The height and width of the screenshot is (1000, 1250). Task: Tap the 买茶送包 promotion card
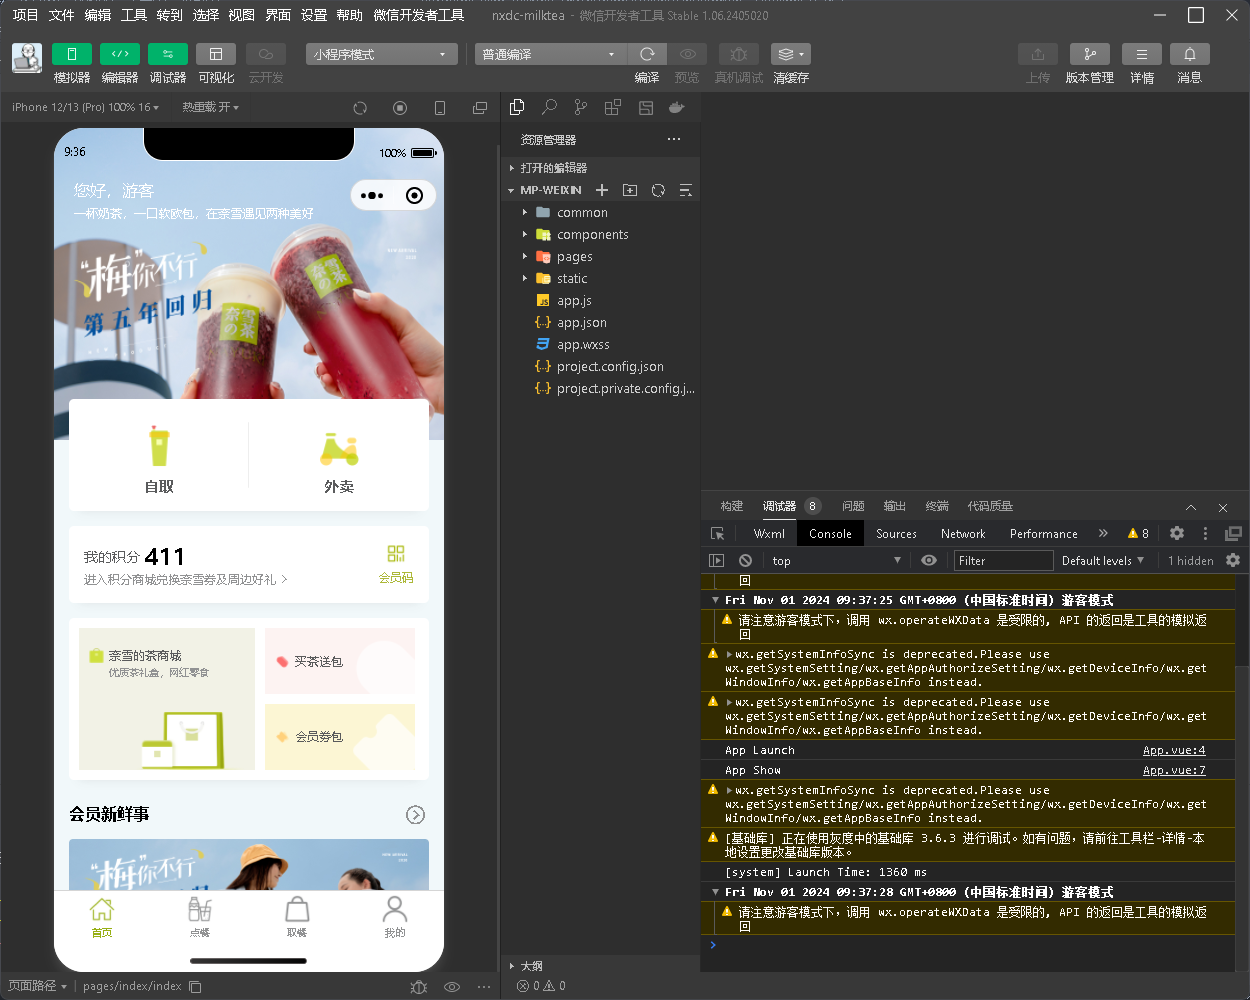[x=340, y=661]
